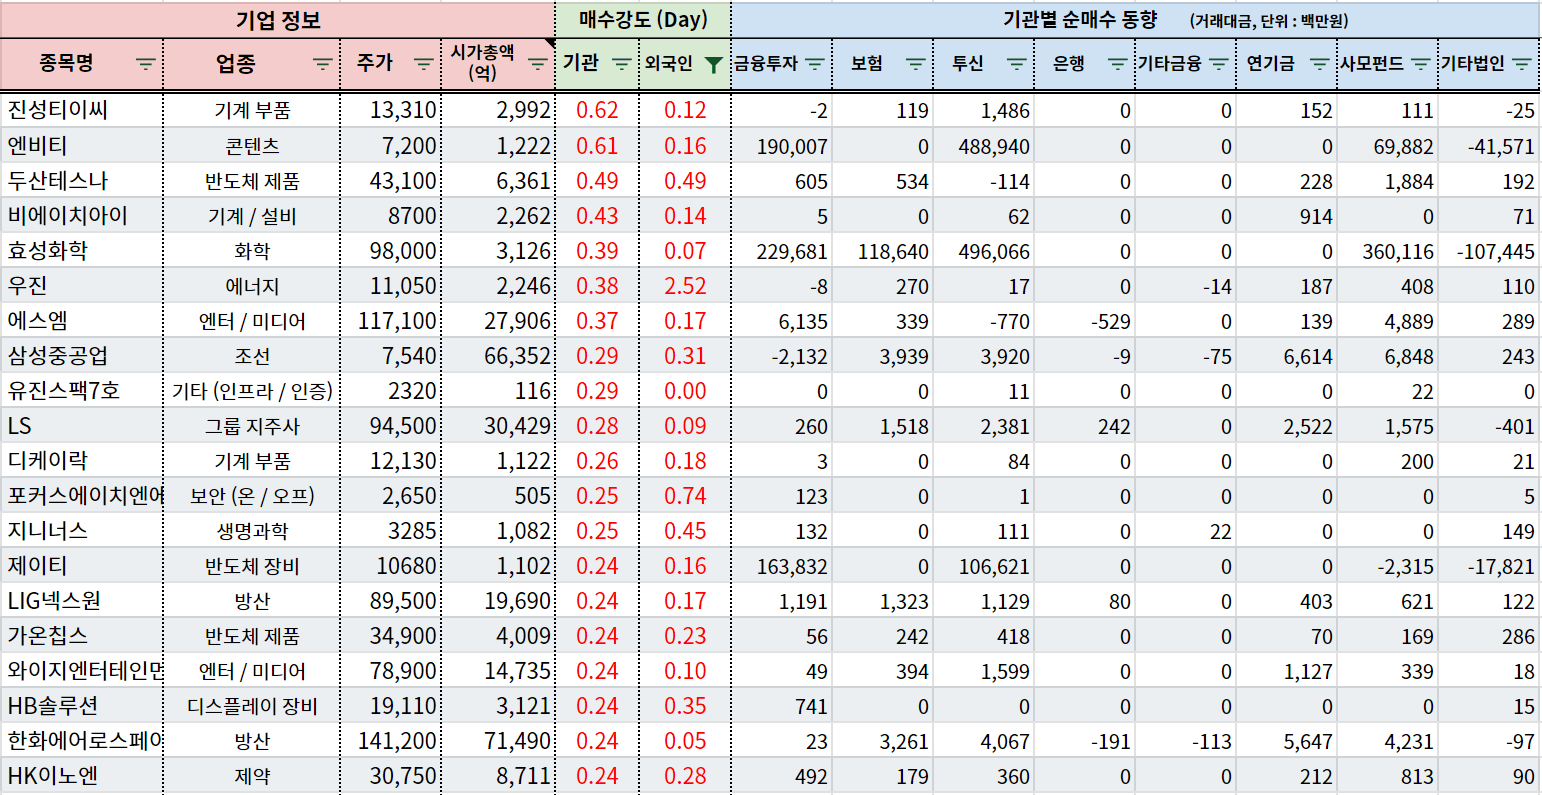1542x795 pixels.
Task: Open the 보험 column filter
Action: coord(916,64)
